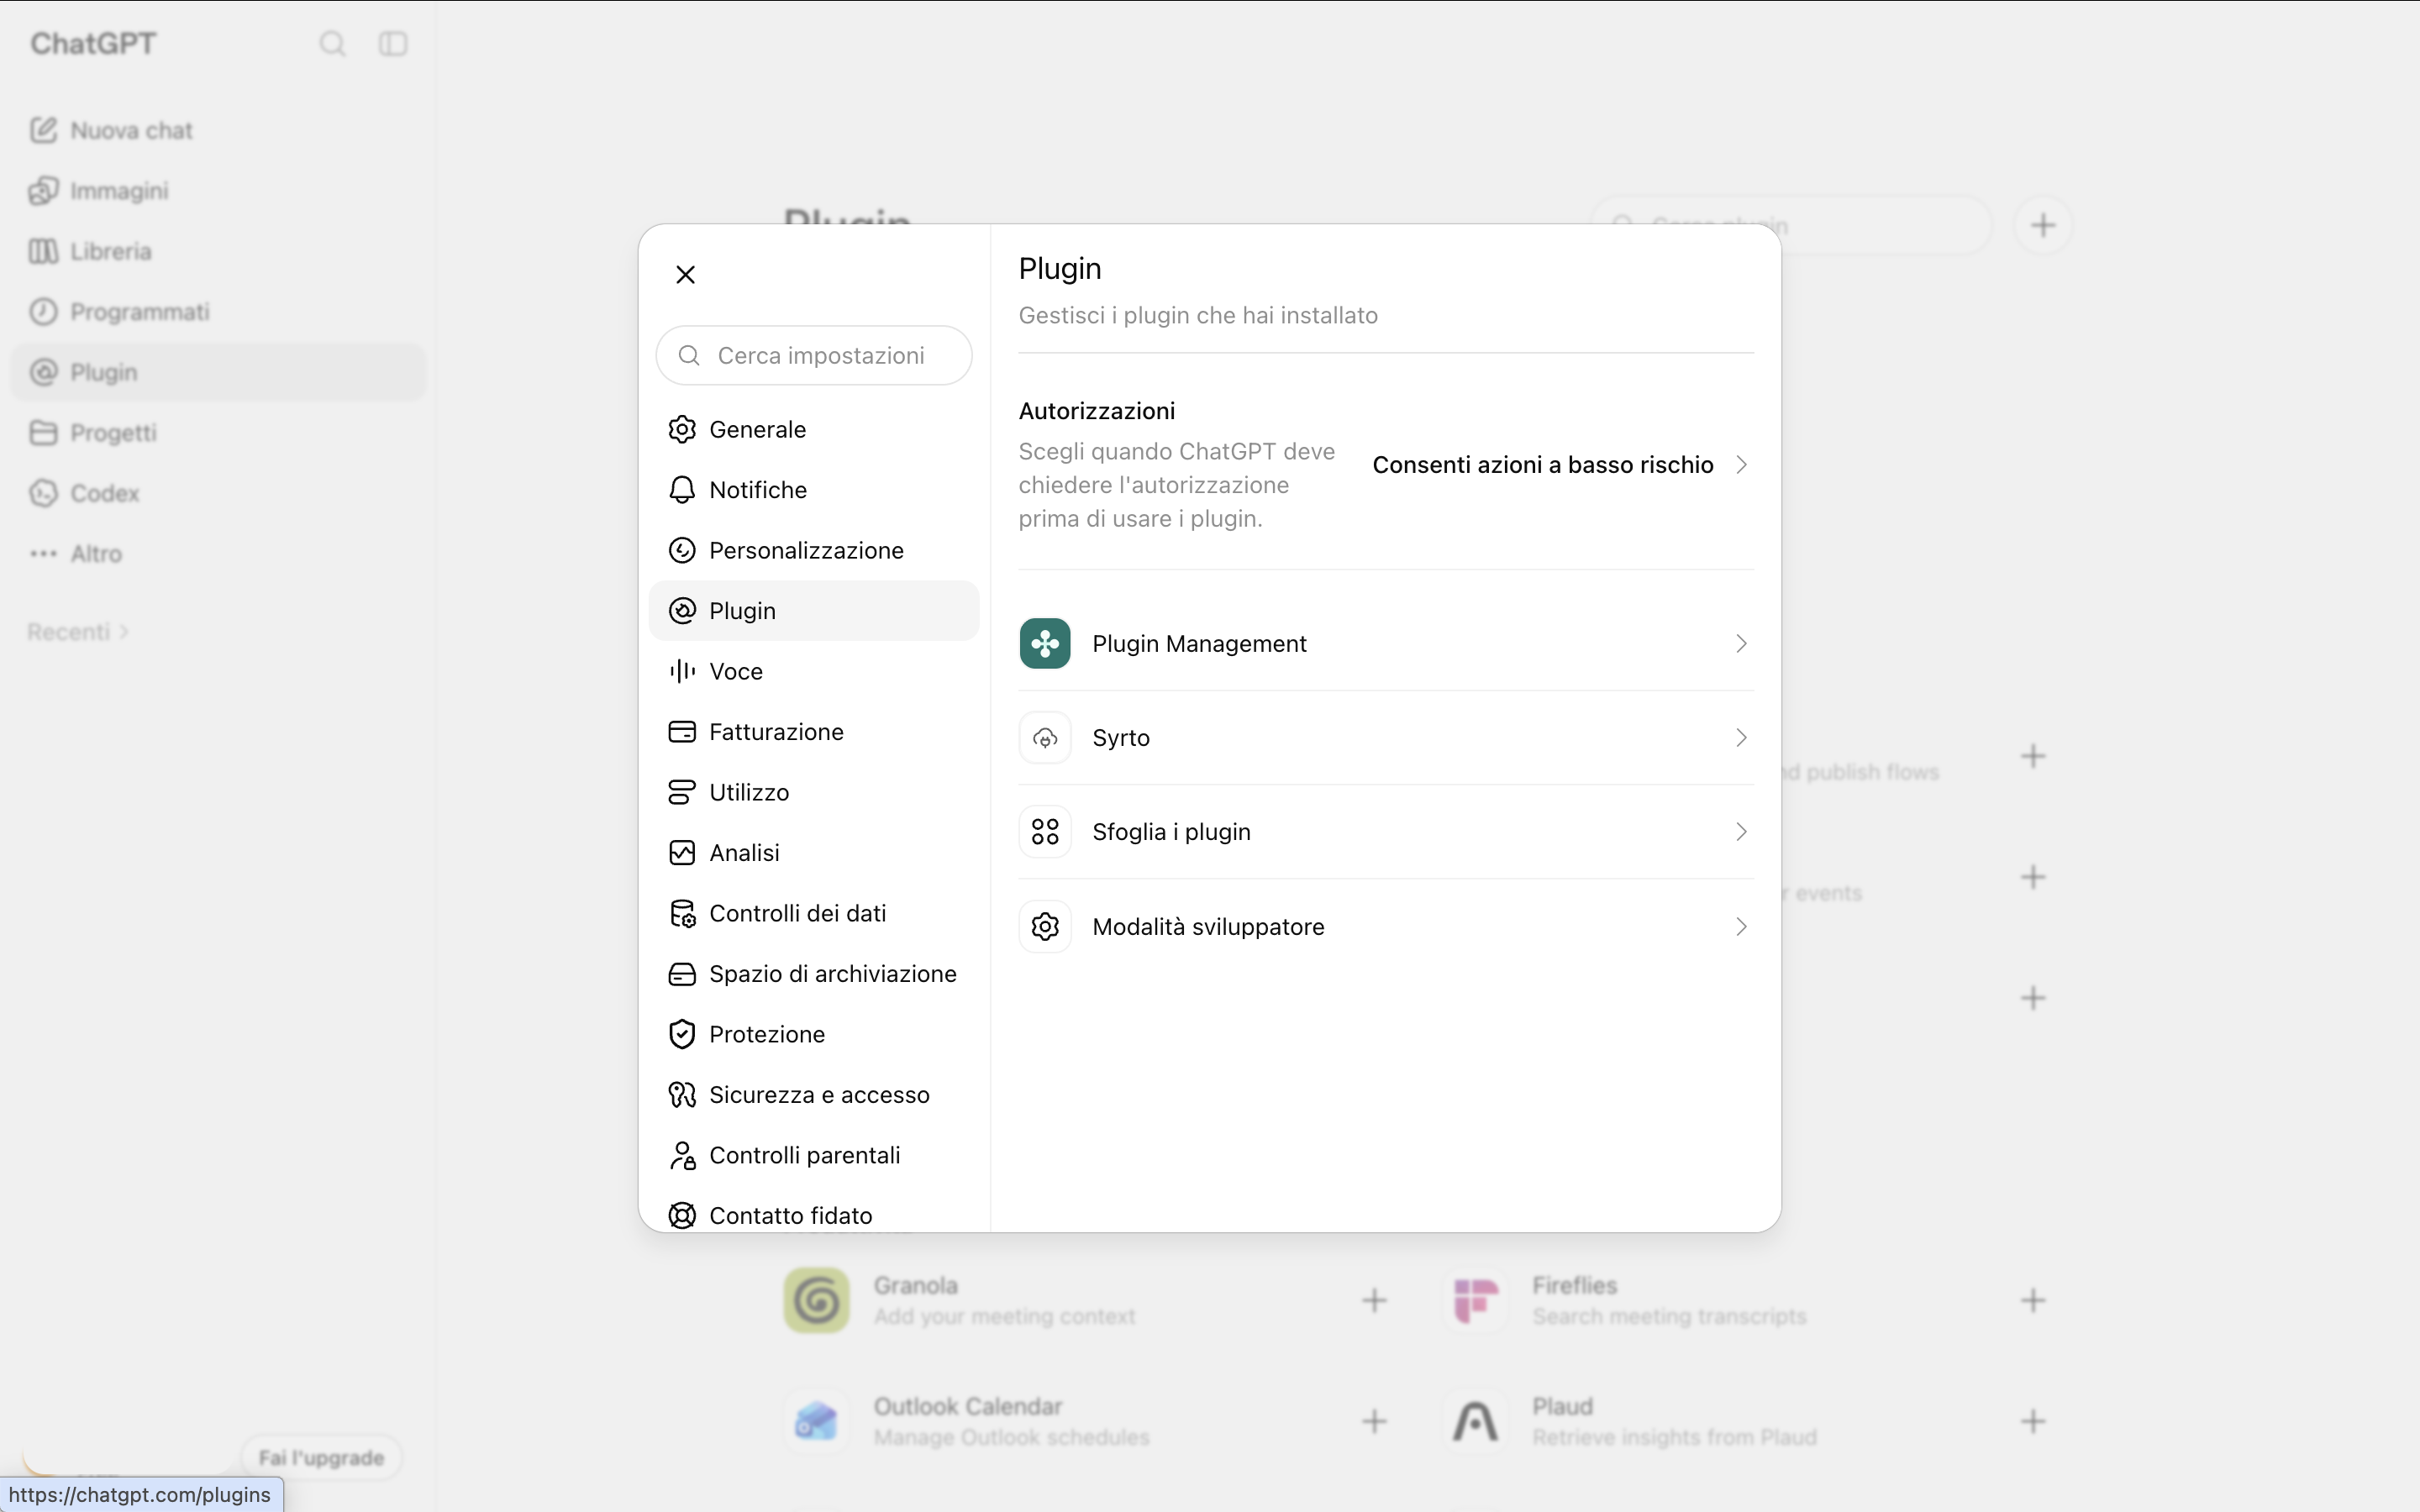The height and width of the screenshot is (1512, 2420).
Task: Click the Protezione shield icon
Action: (x=682, y=1034)
